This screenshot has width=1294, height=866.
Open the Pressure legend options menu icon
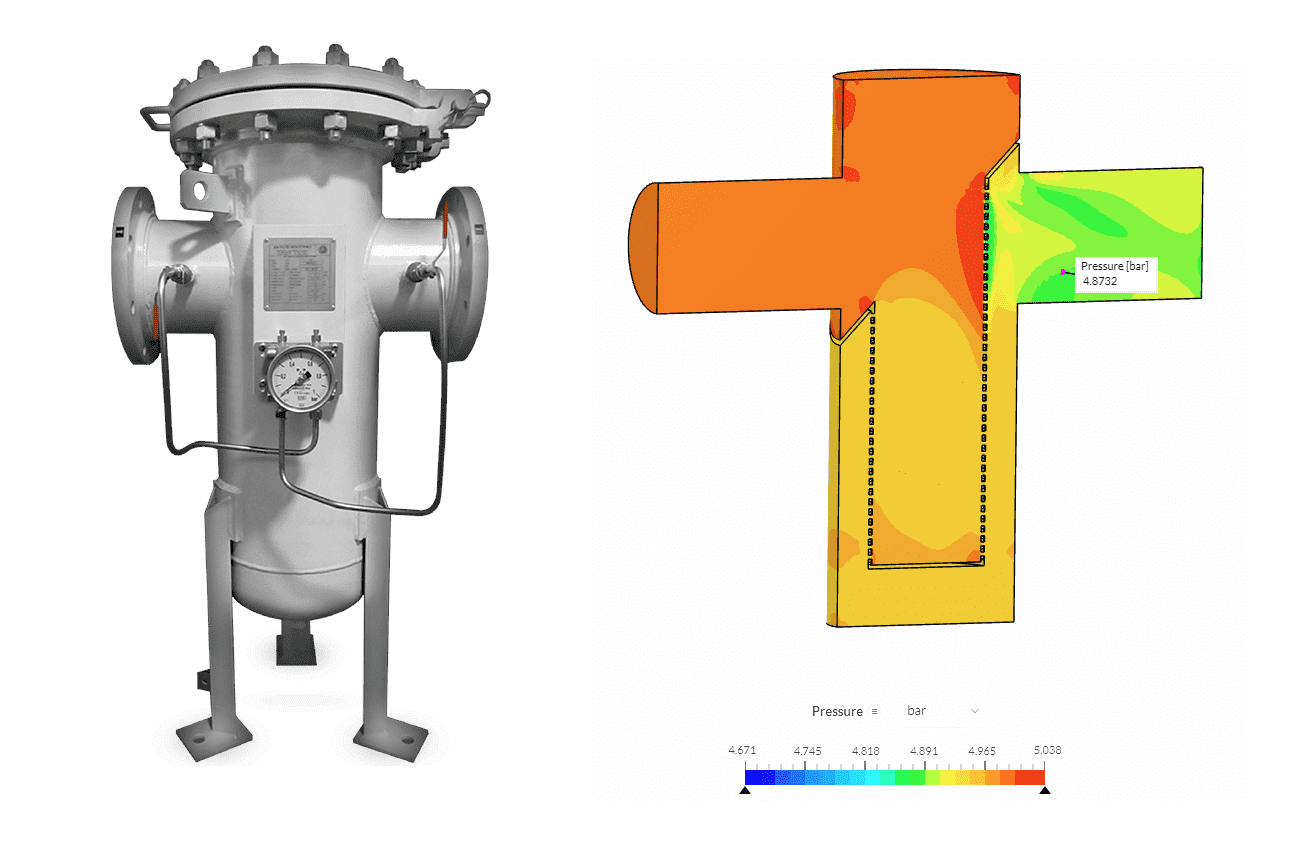pos(874,712)
